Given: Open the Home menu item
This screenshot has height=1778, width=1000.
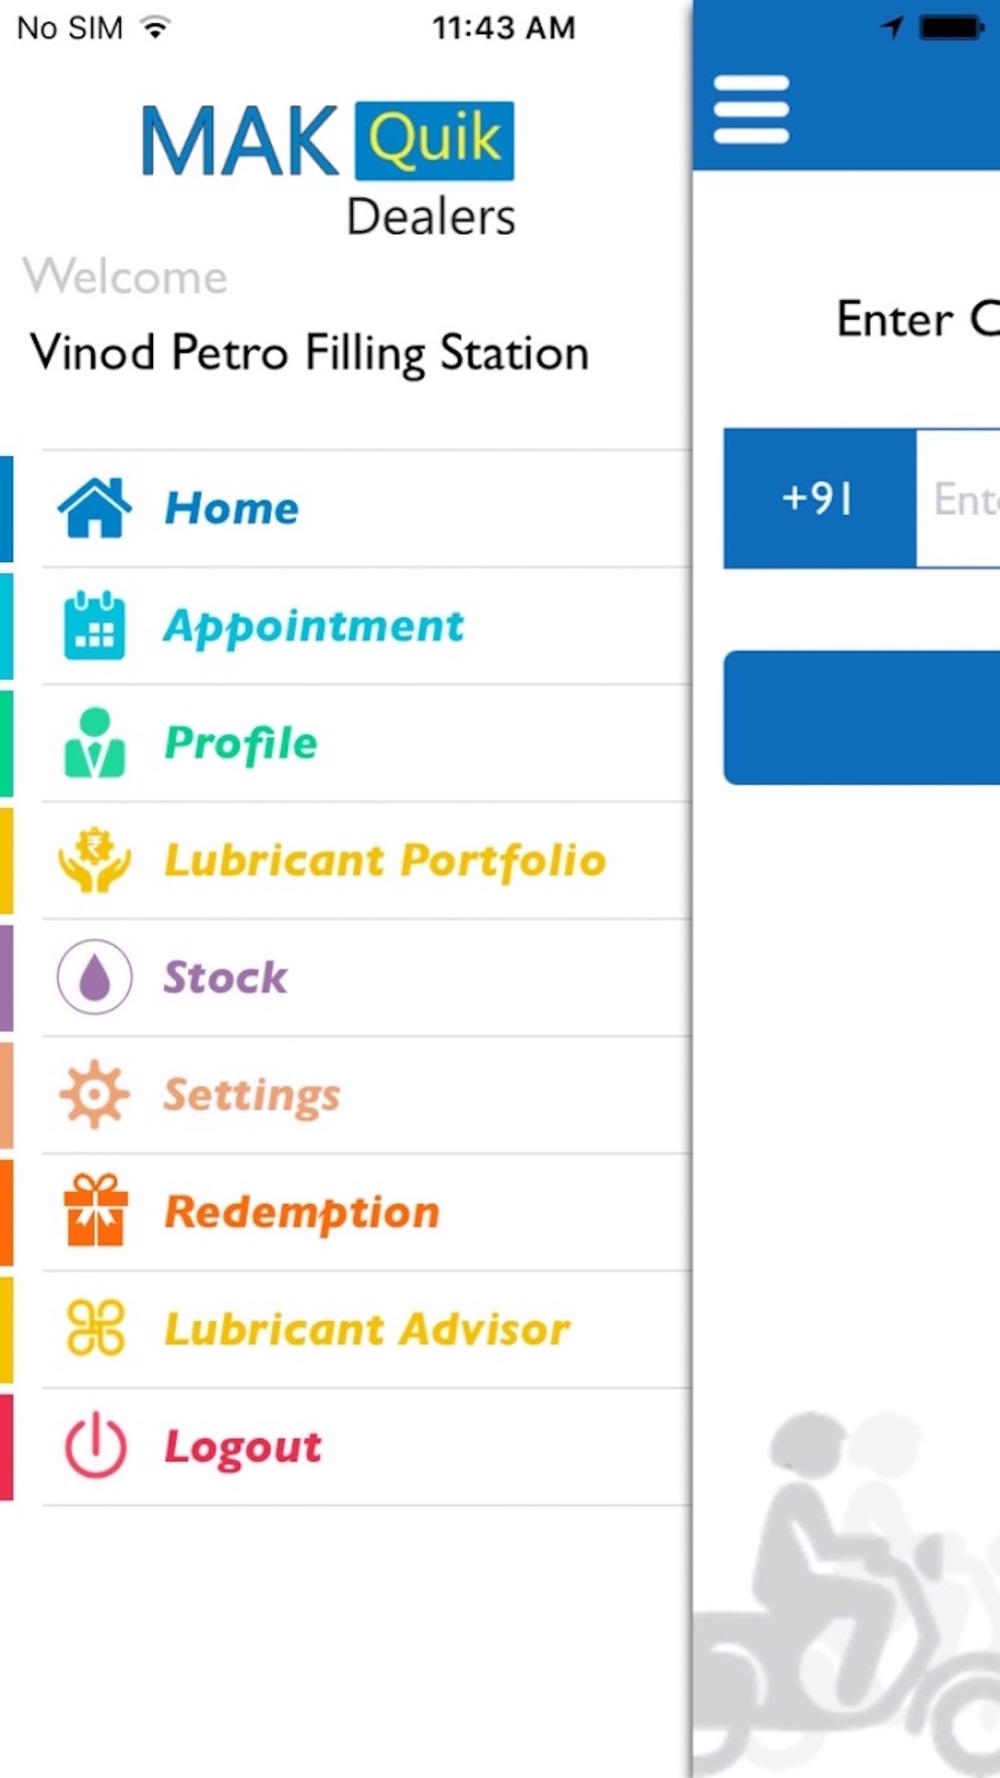Looking at the screenshot, I should click(x=366, y=508).
